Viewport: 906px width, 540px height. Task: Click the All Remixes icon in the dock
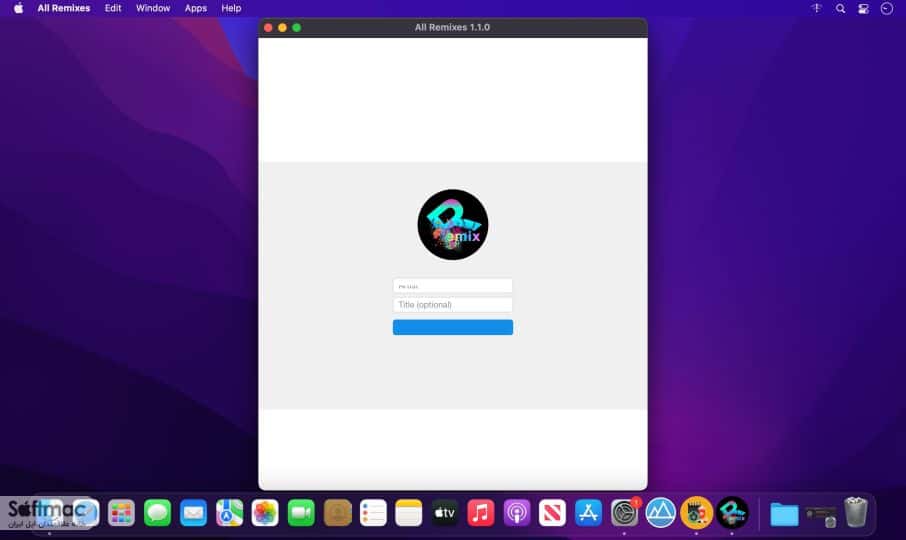[x=732, y=513]
